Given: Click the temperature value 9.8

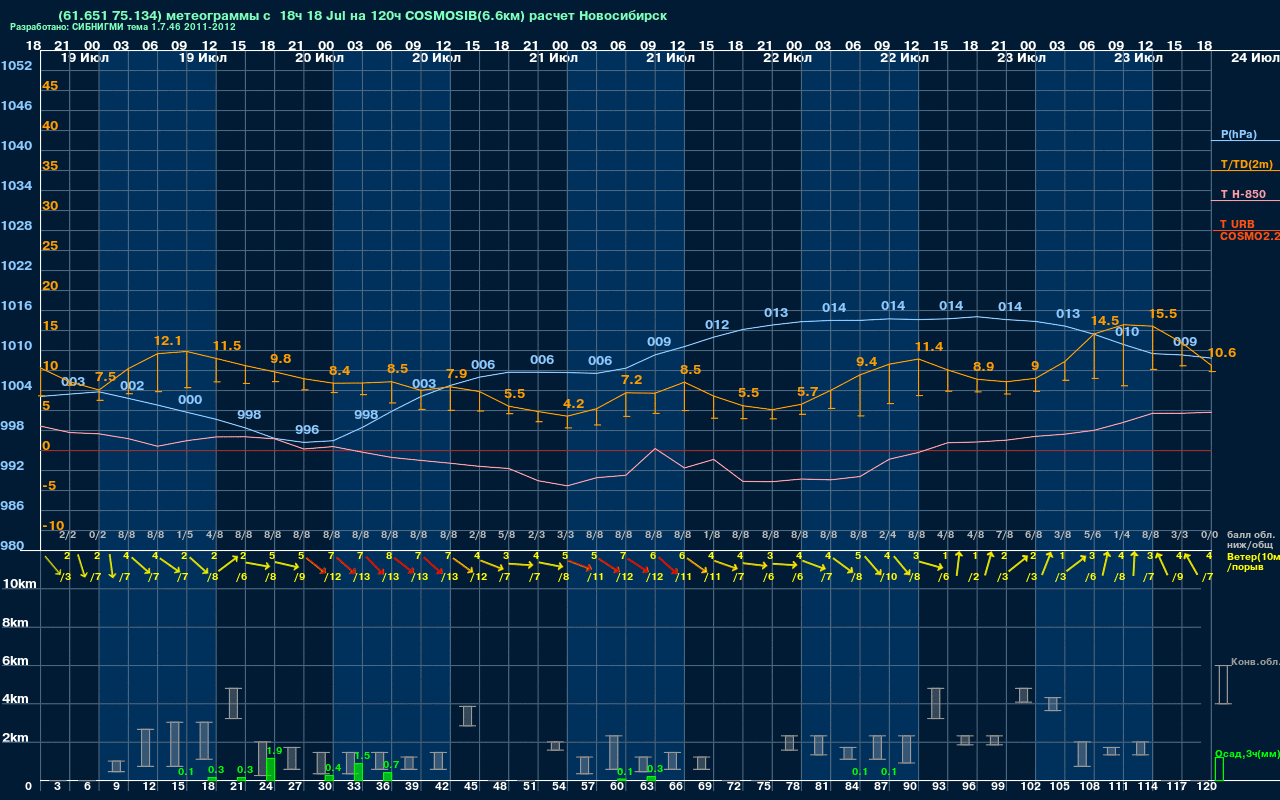Looking at the screenshot, I should [281, 359].
